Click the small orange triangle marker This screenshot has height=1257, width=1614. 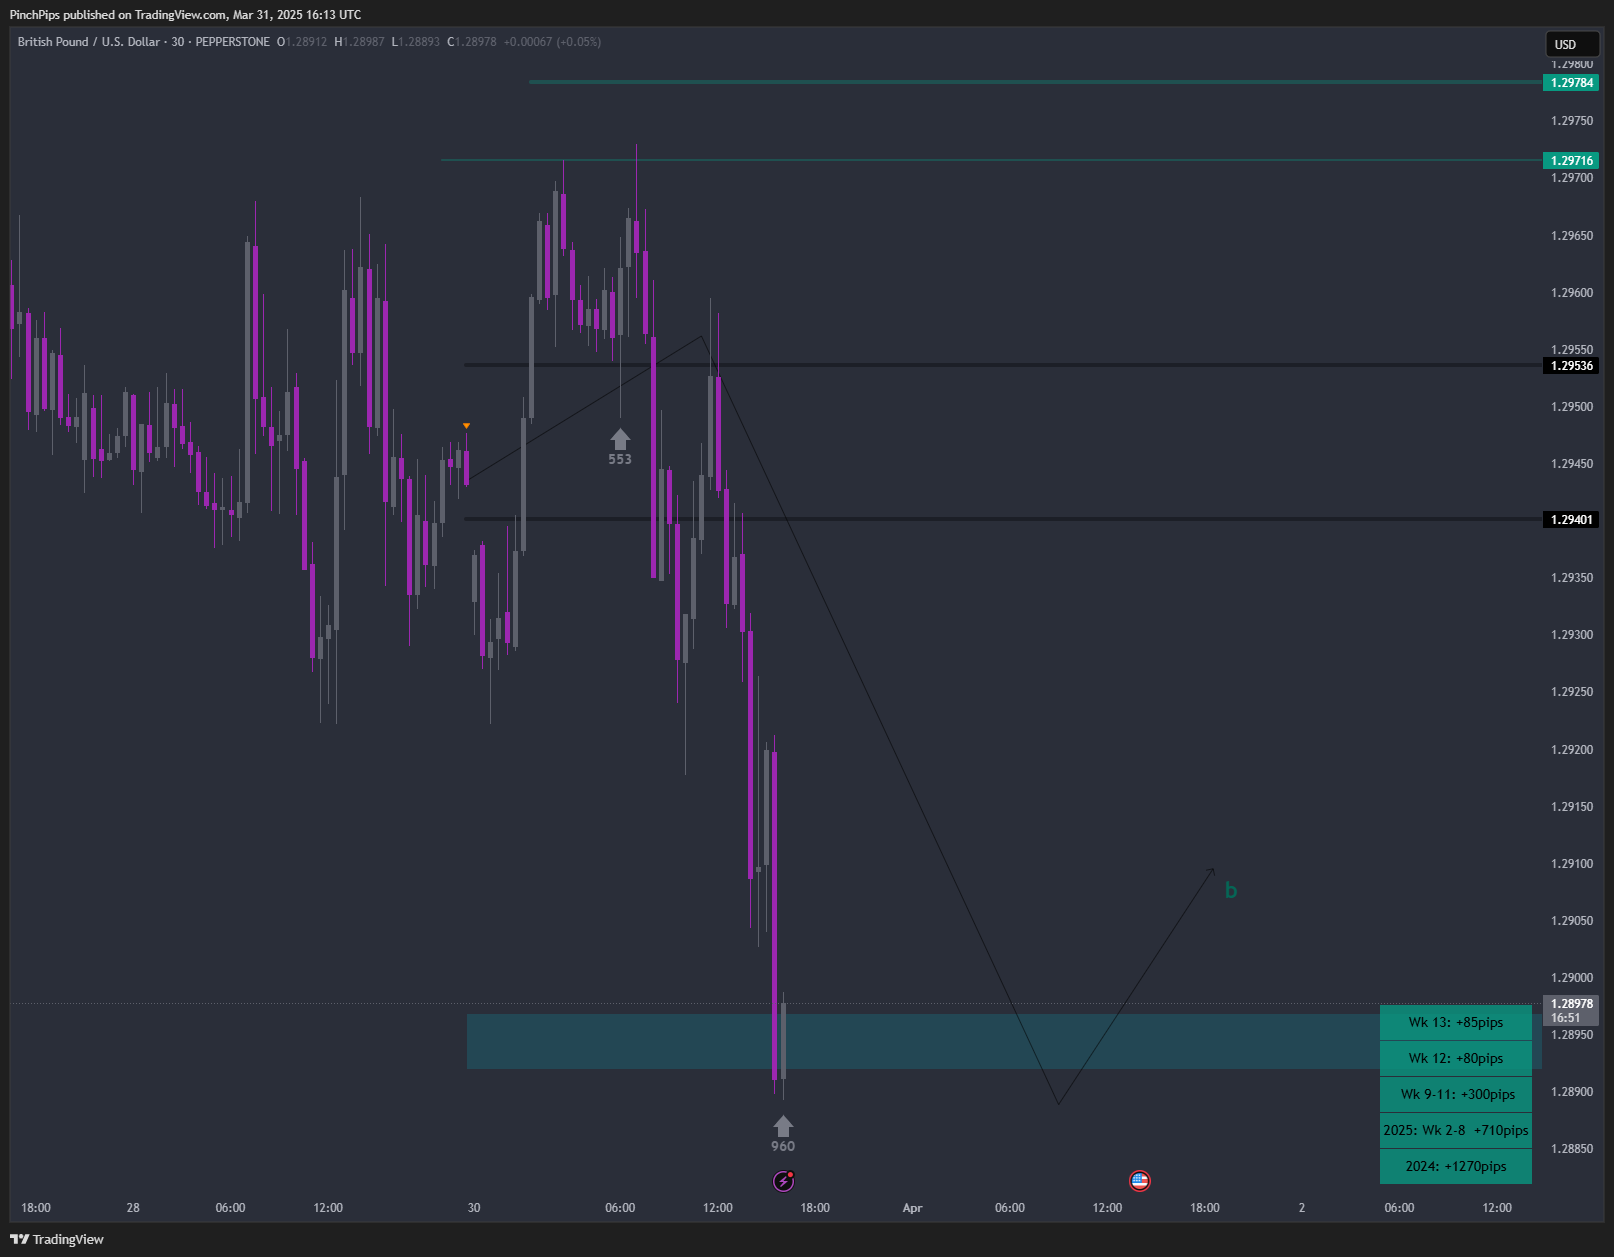point(466,426)
